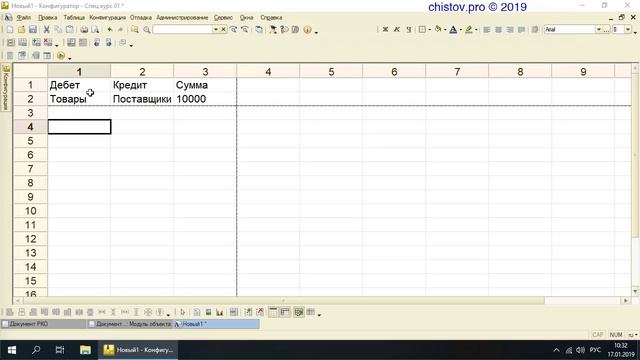
Task: Switch to the Новый1 tab
Action: (216, 324)
